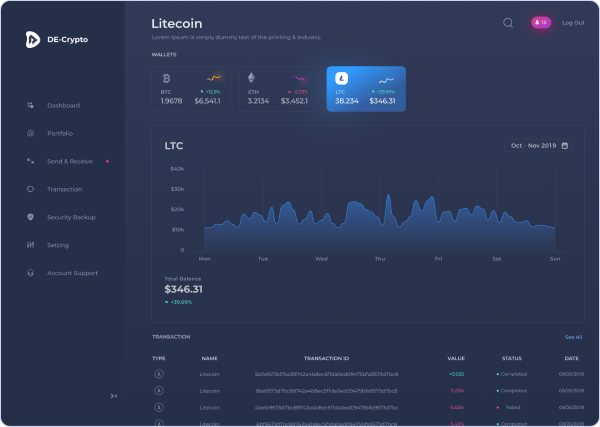Click See All transactions link
The image size is (600, 427).
(x=573, y=337)
